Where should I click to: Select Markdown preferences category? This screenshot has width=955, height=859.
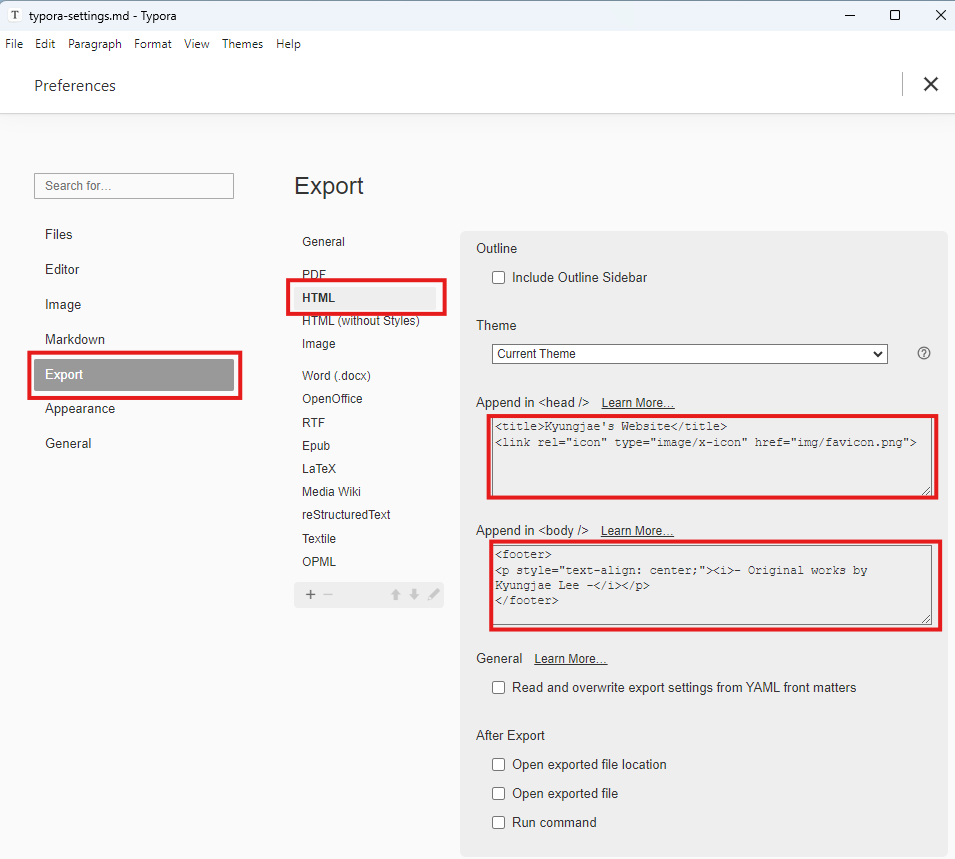click(75, 339)
